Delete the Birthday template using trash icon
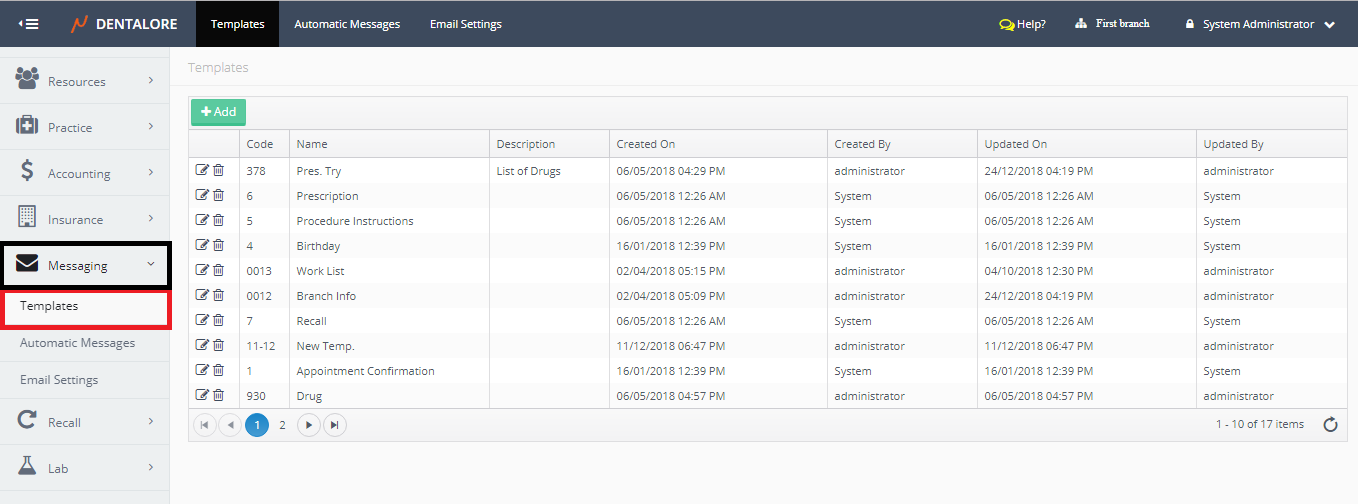 coord(218,245)
